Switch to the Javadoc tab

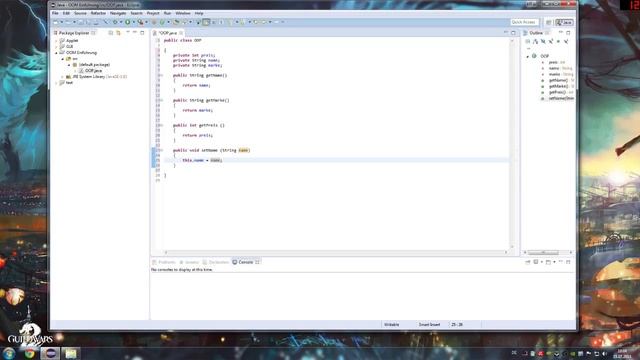[189, 262]
